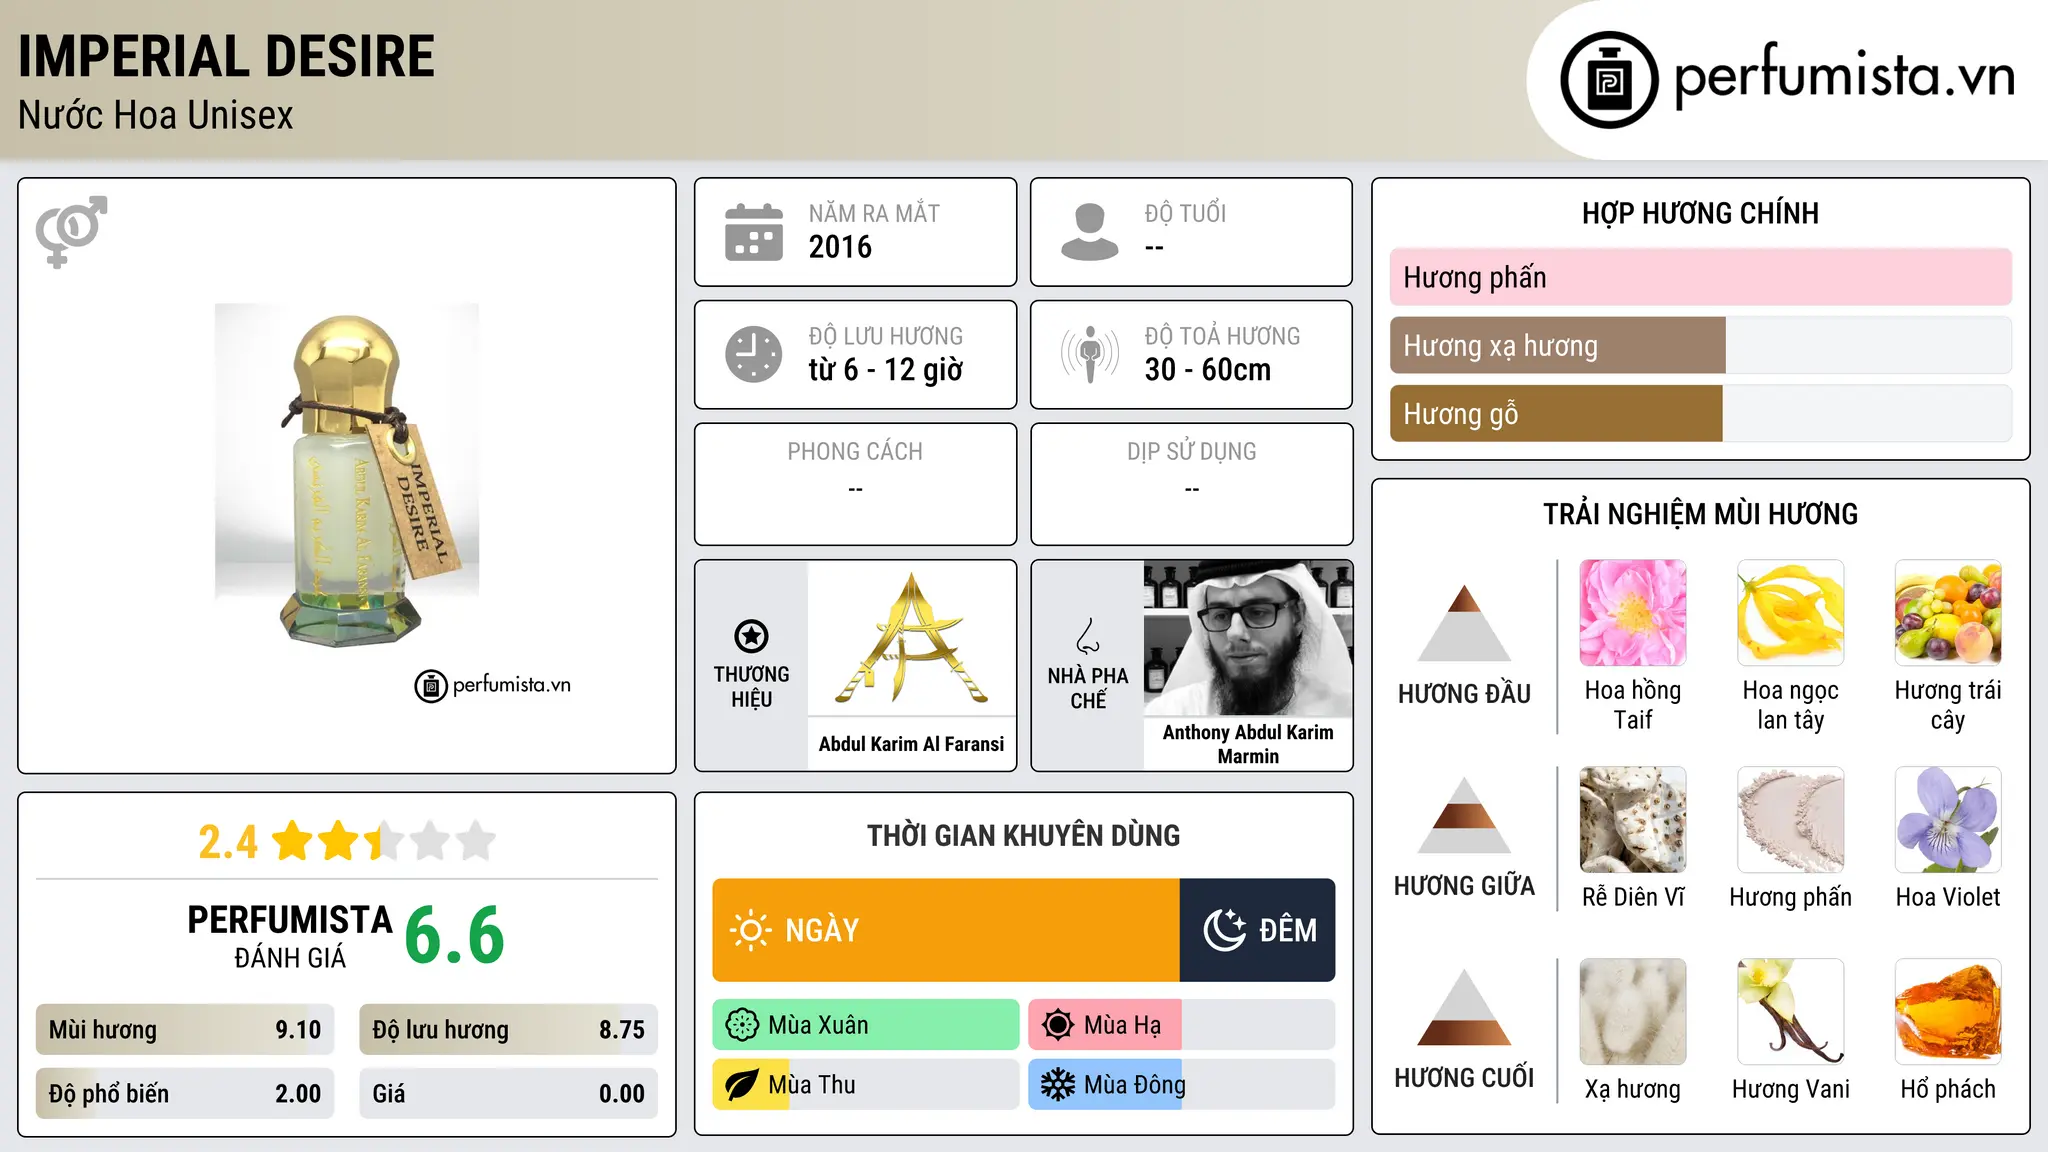Click the Hương xạ hương accord bar
The width and height of the screenshot is (2048, 1152).
point(1701,345)
